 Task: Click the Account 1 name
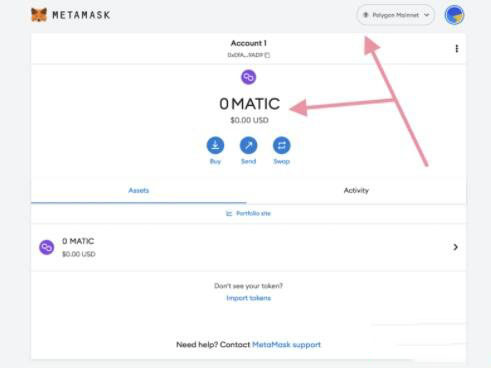pyautogui.click(x=249, y=43)
